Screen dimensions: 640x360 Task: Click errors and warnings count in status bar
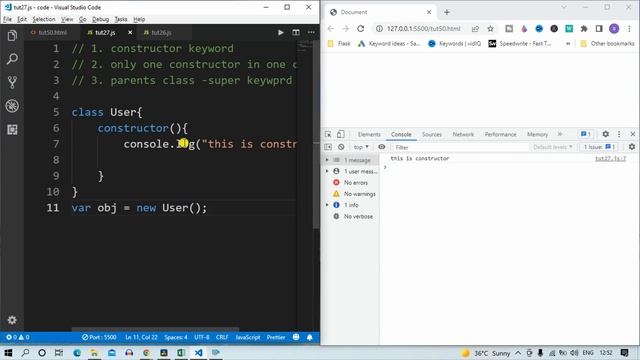(18, 337)
